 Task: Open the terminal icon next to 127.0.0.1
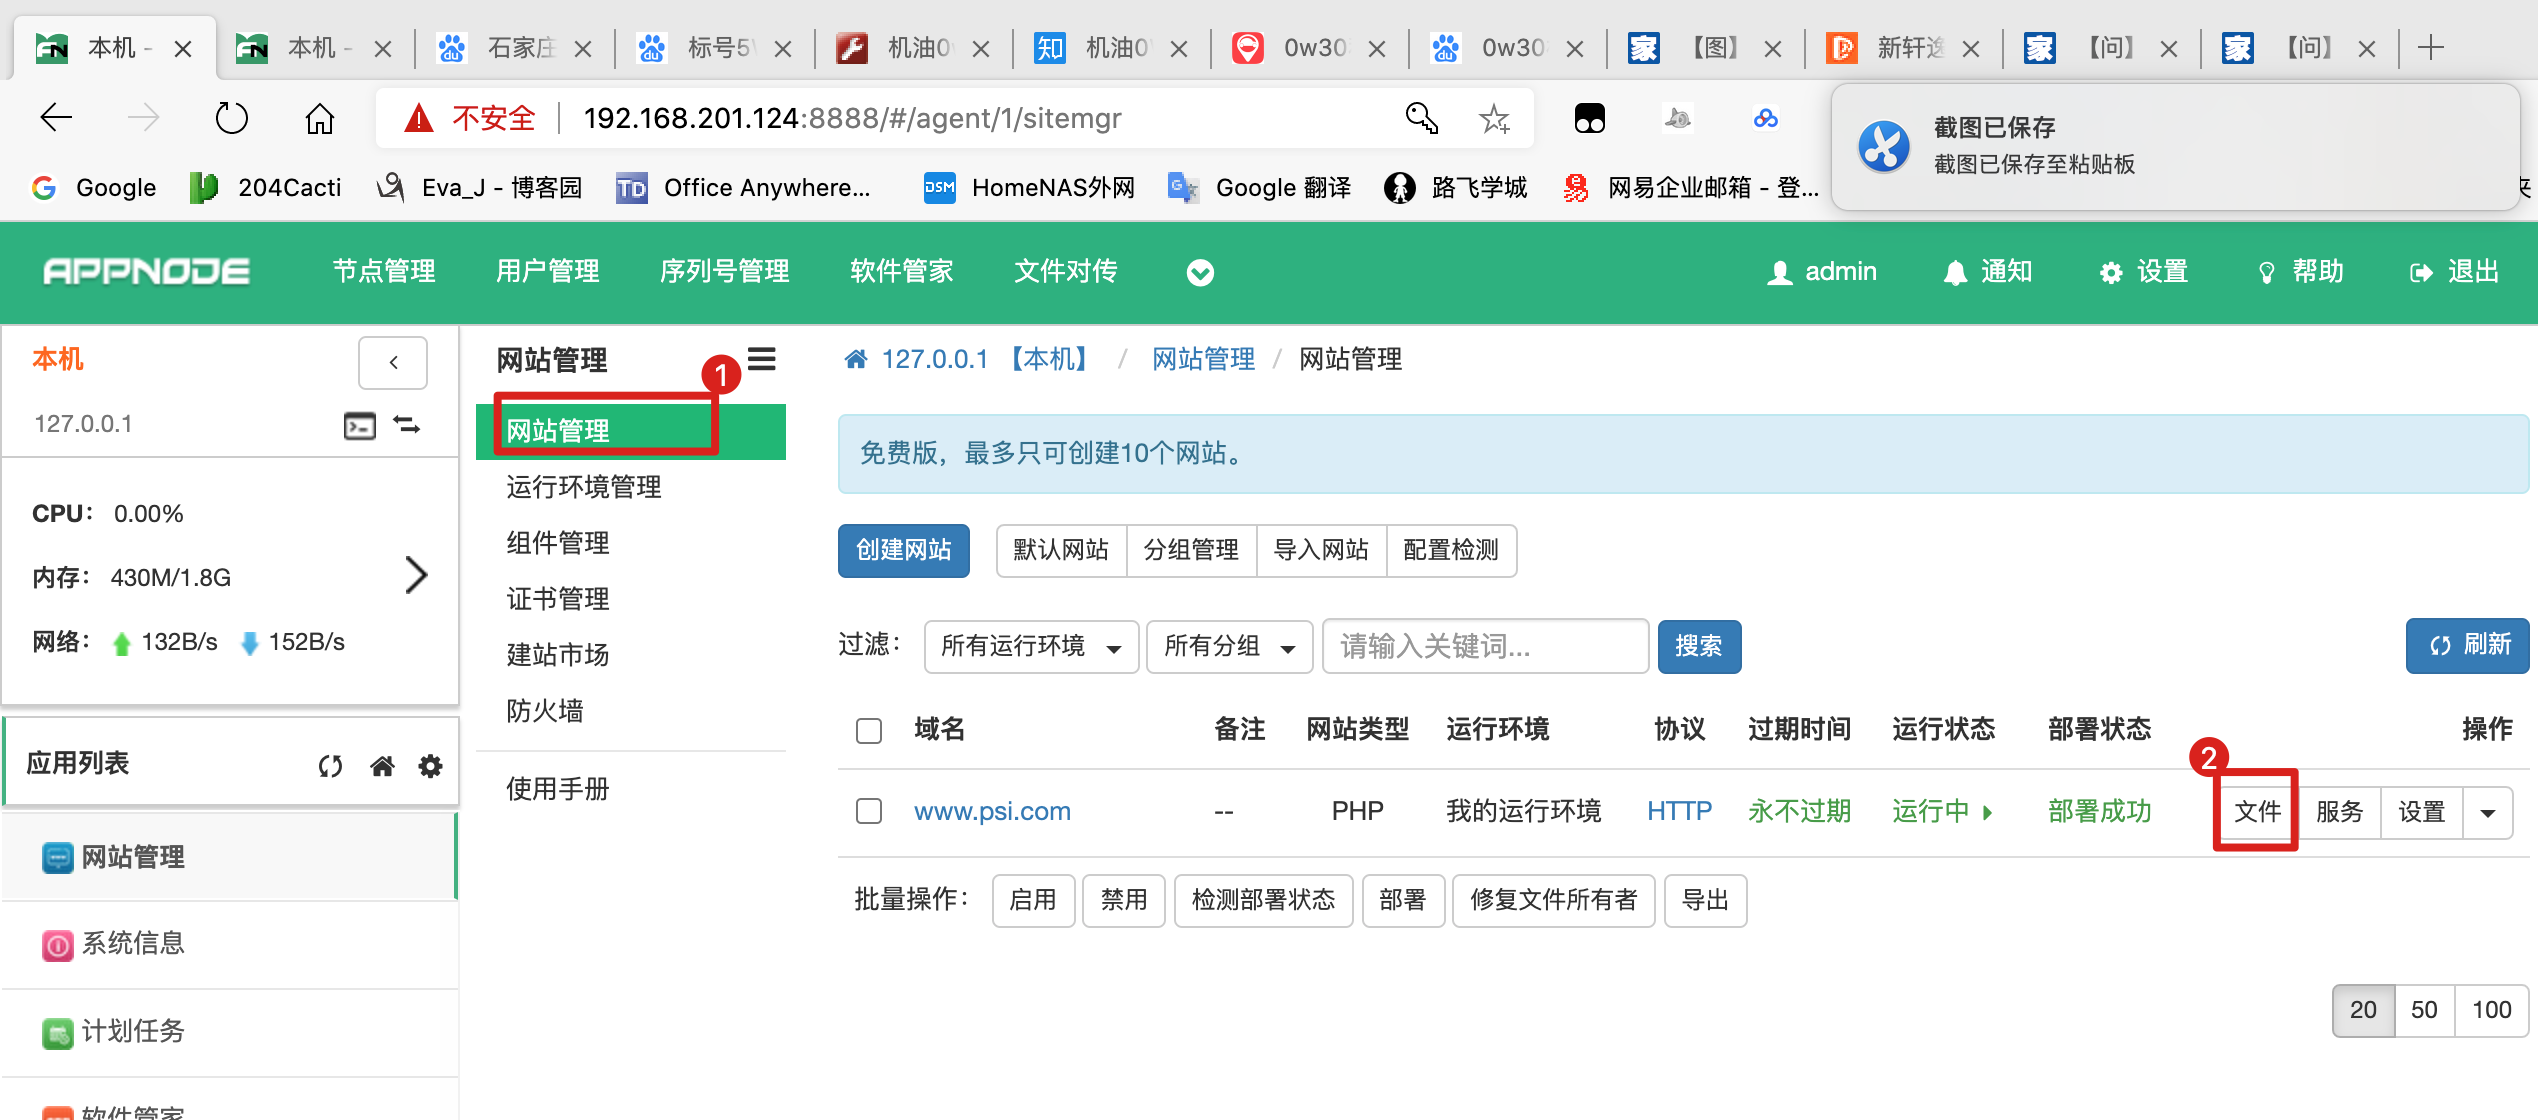[359, 425]
